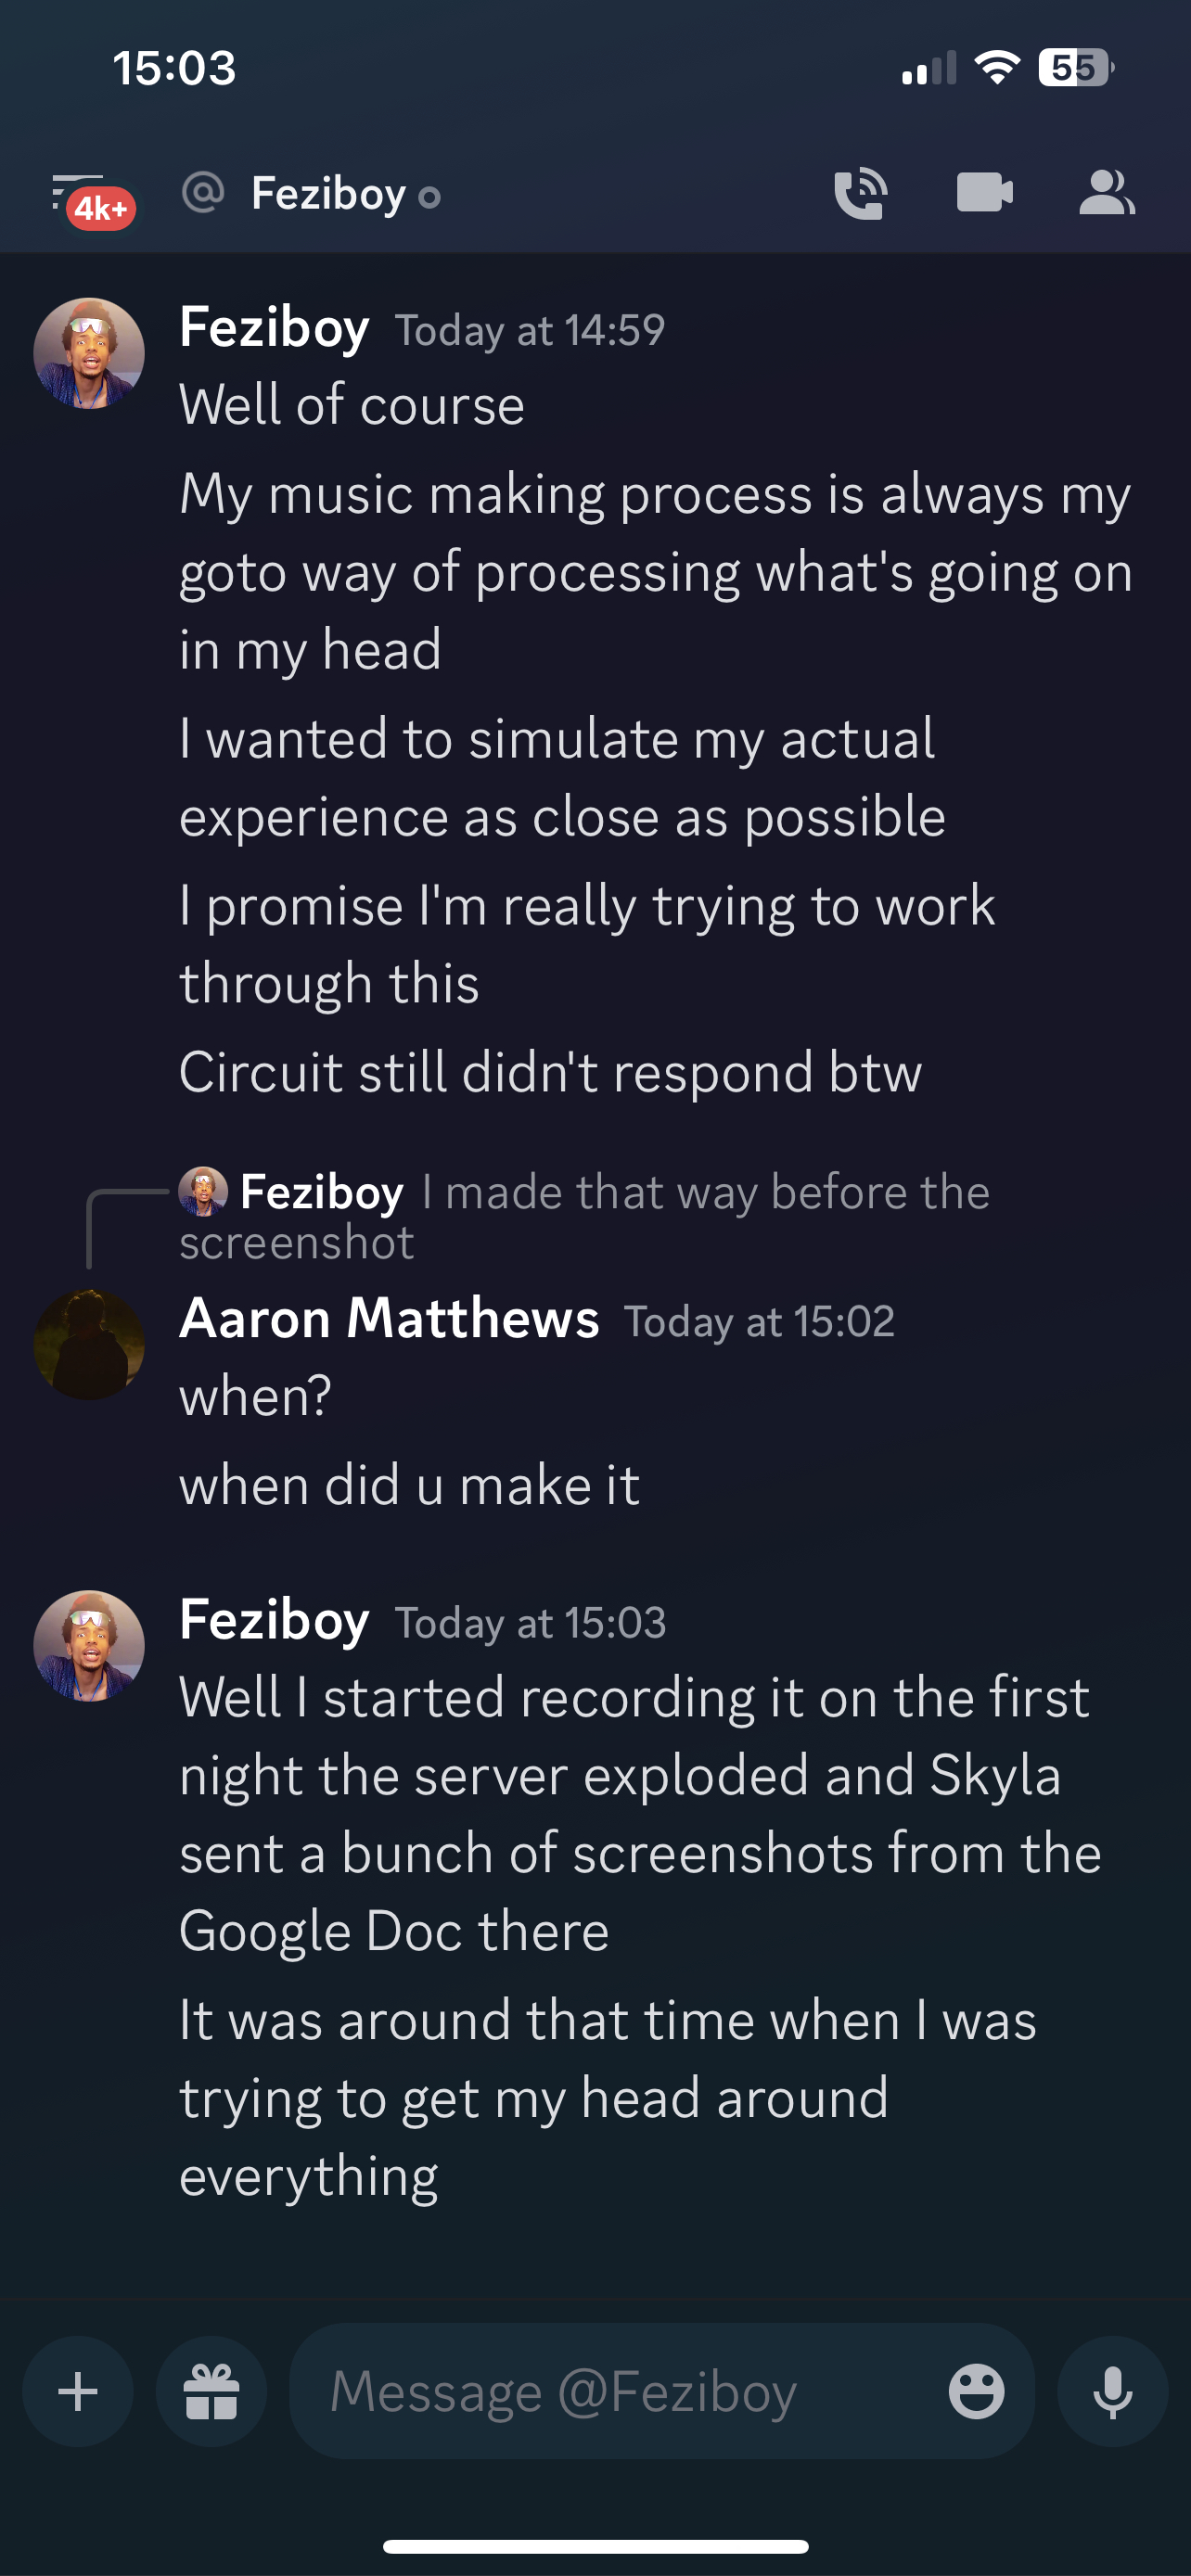Image resolution: width=1191 pixels, height=2576 pixels.
Task: Tap the Feziboy username at 15:03
Action: pyautogui.click(x=274, y=1620)
